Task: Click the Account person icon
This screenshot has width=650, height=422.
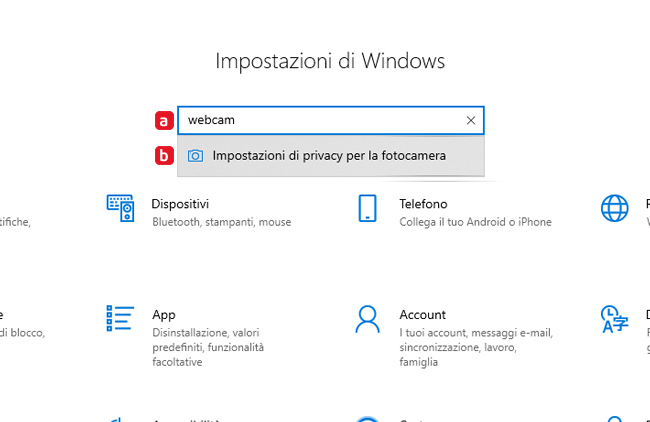Action: [367, 318]
